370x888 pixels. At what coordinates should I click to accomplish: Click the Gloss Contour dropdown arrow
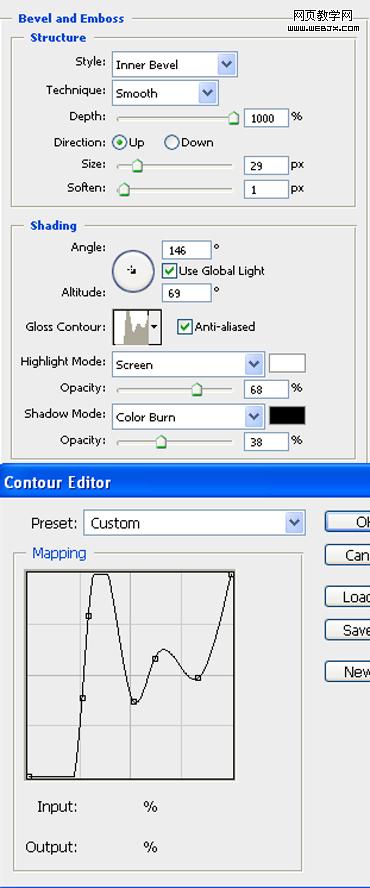(x=155, y=327)
